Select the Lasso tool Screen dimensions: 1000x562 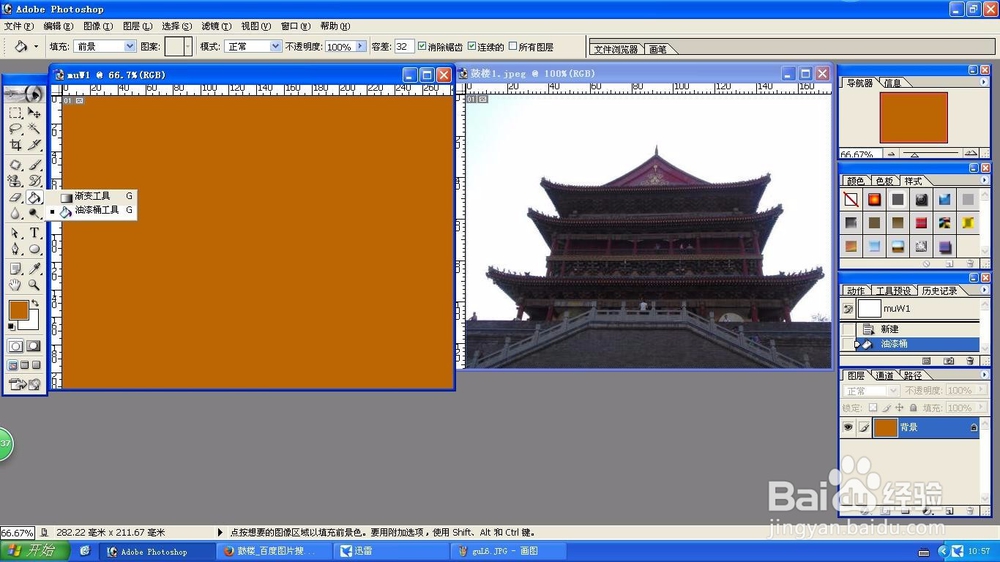point(15,129)
